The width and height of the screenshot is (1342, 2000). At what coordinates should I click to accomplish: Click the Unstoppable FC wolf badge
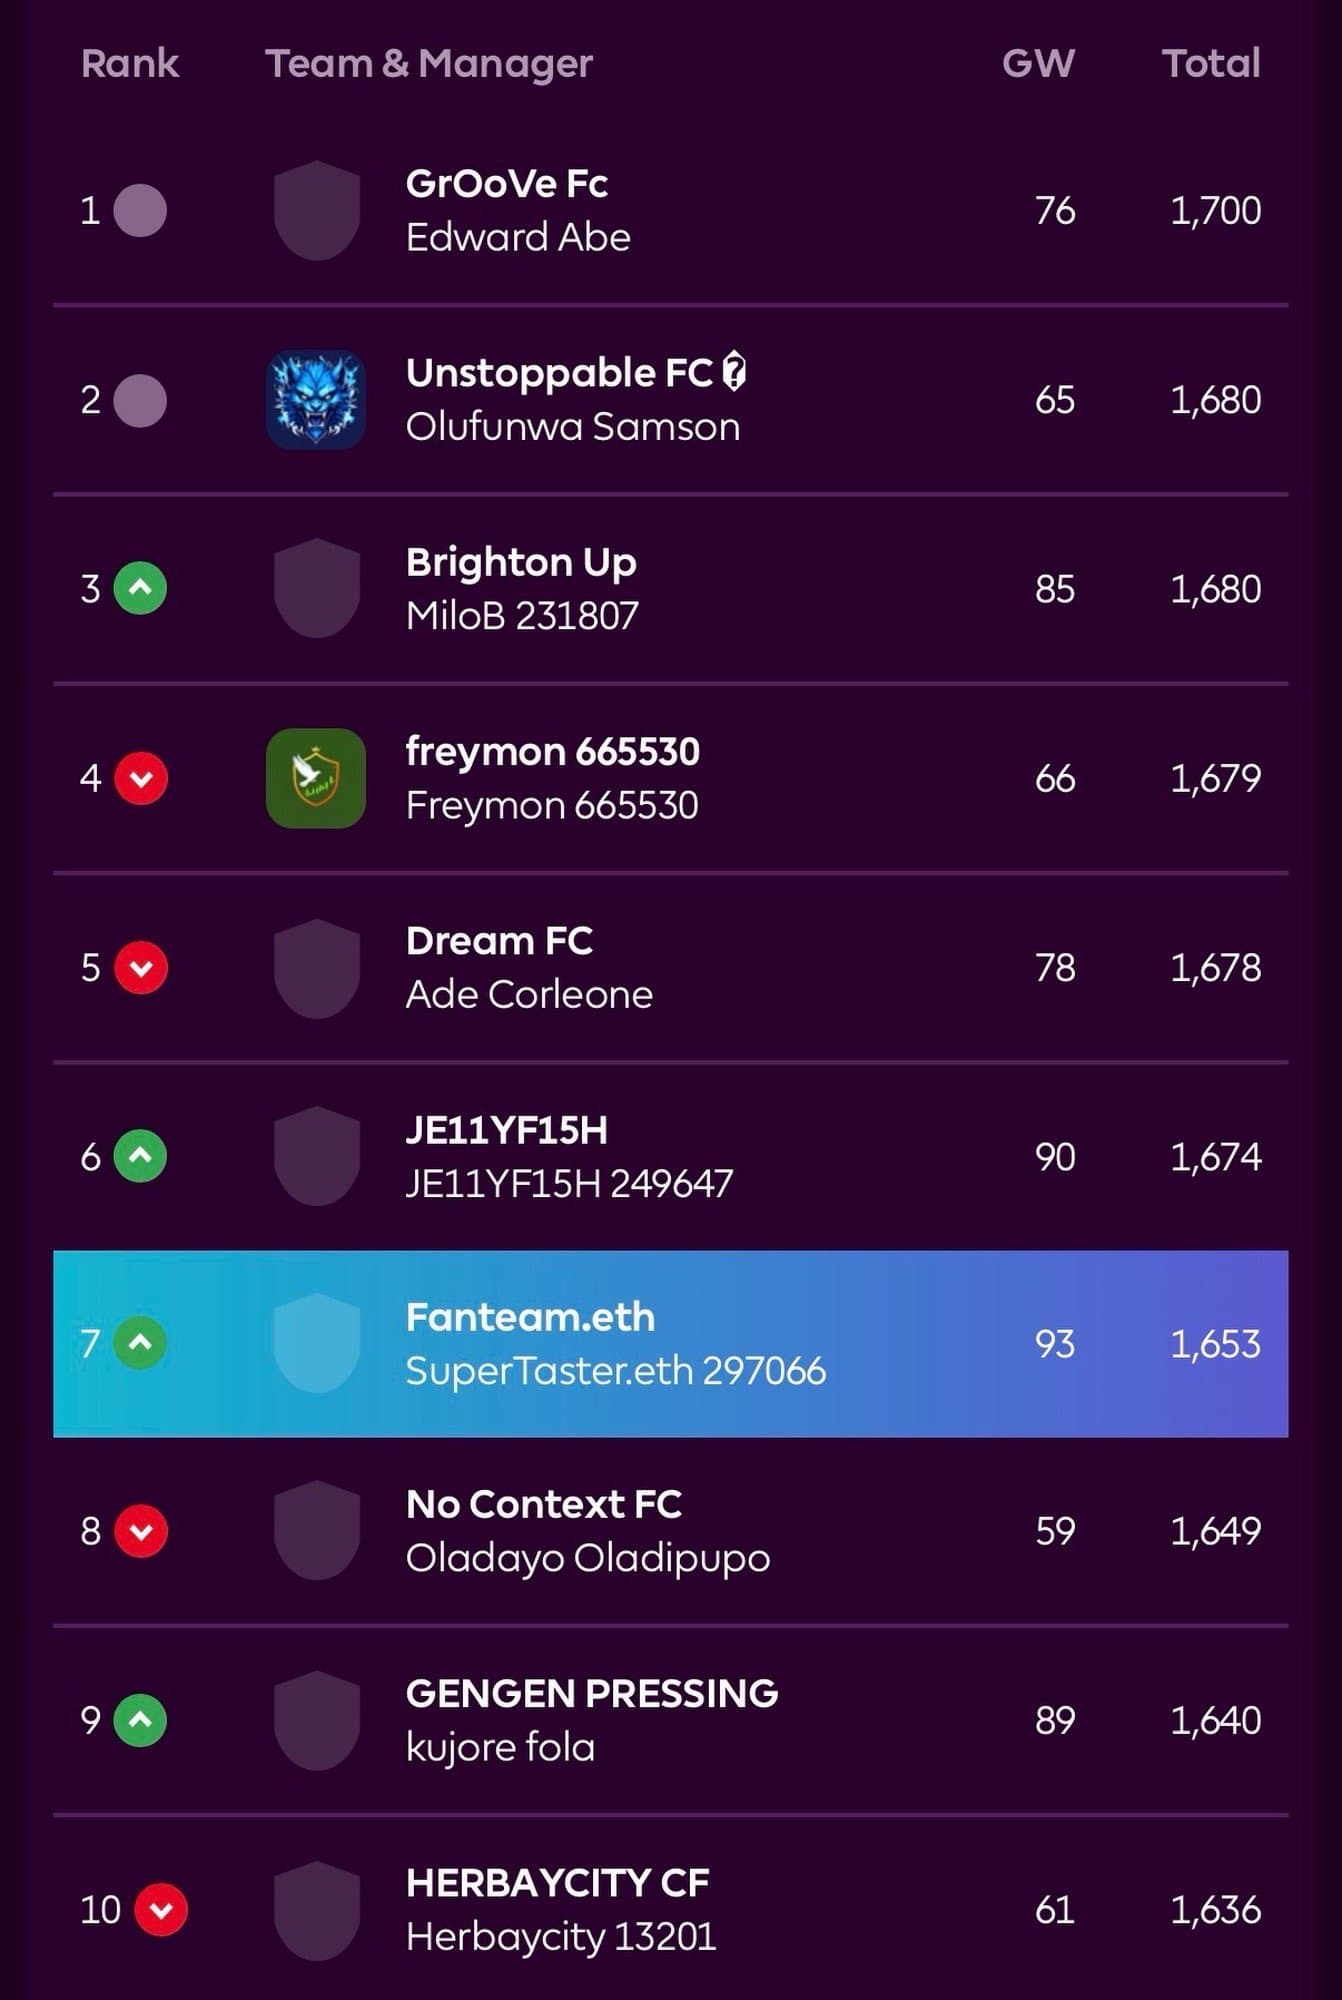pos(316,399)
